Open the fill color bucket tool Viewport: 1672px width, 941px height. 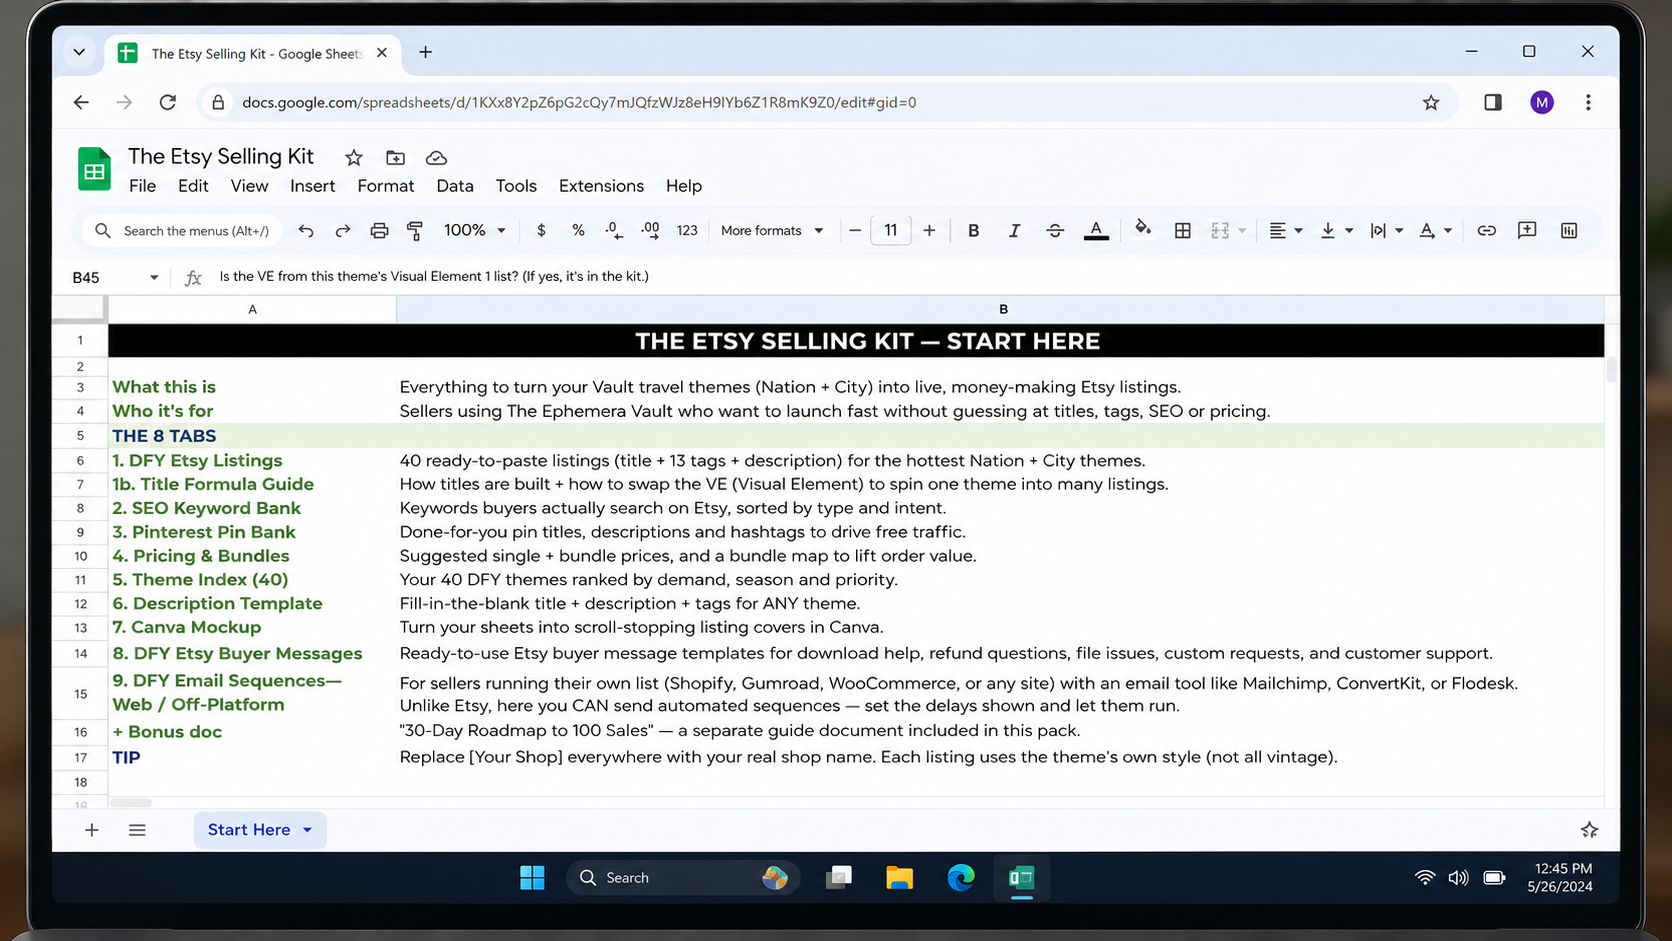[x=1142, y=230]
